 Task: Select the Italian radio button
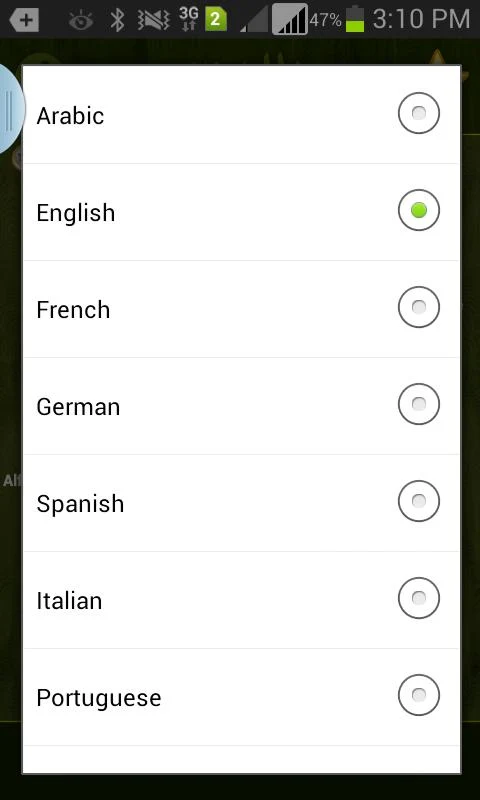(x=419, y=598)
